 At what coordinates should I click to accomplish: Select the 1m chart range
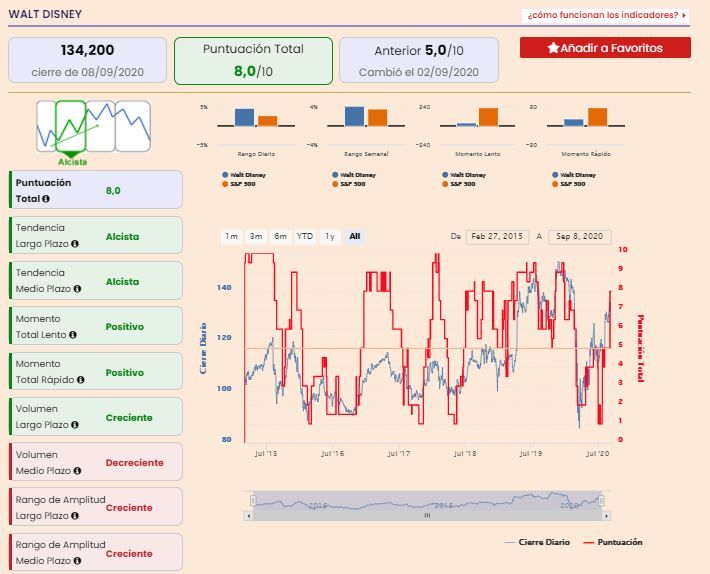pos(231,236)
